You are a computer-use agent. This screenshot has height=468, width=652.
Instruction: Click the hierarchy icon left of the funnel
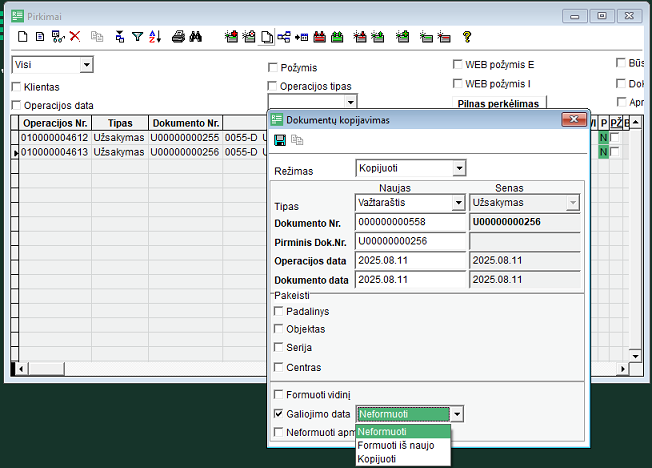120,37
